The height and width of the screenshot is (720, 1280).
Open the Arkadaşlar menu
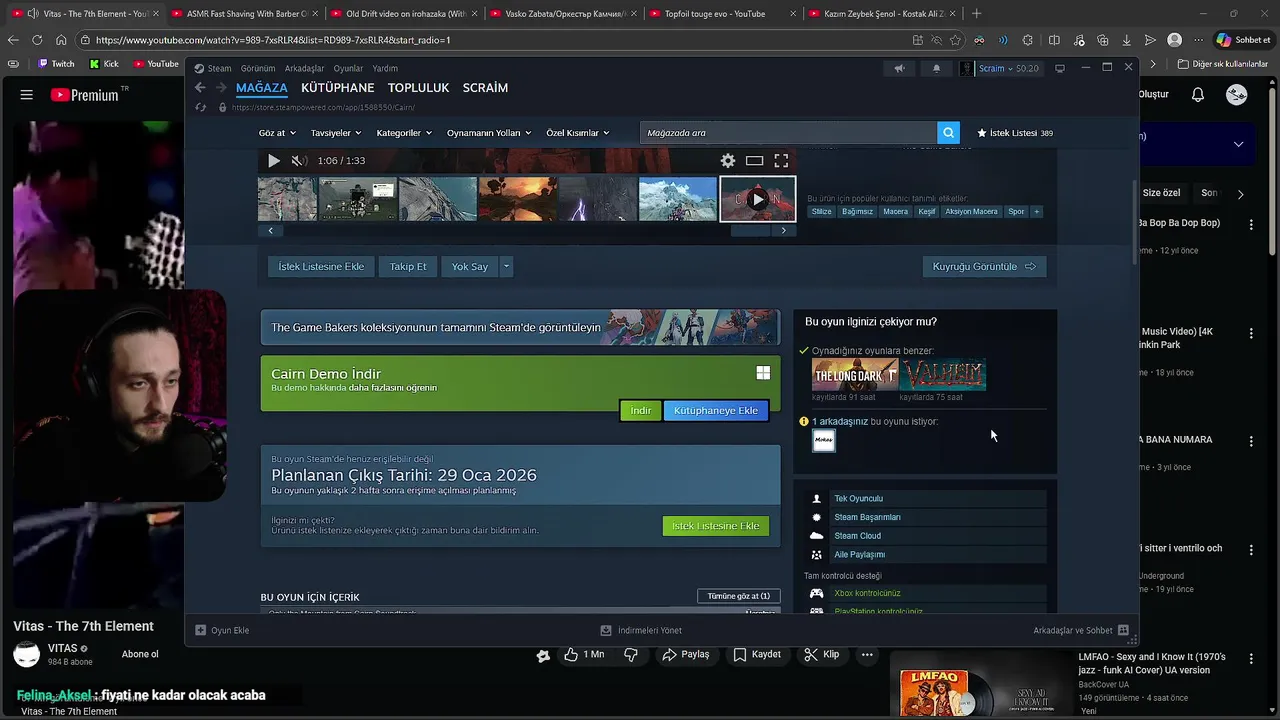[x=304, y=68]
